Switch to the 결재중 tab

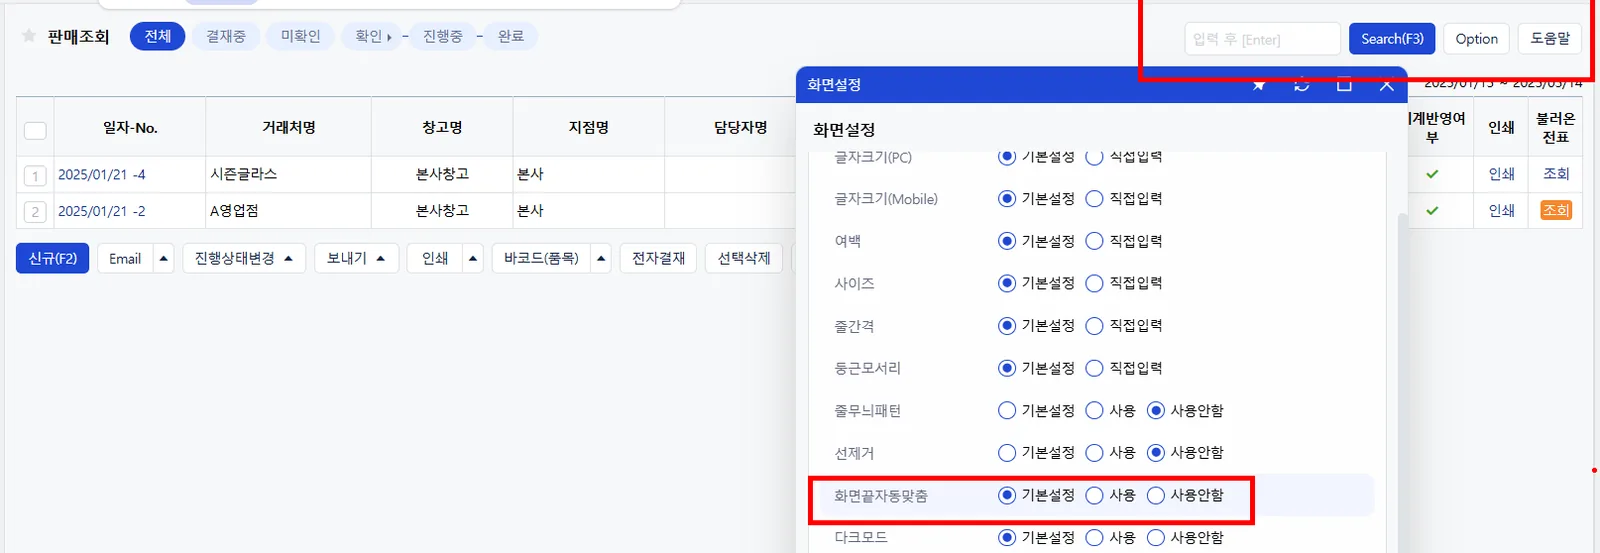click(226, 36)
